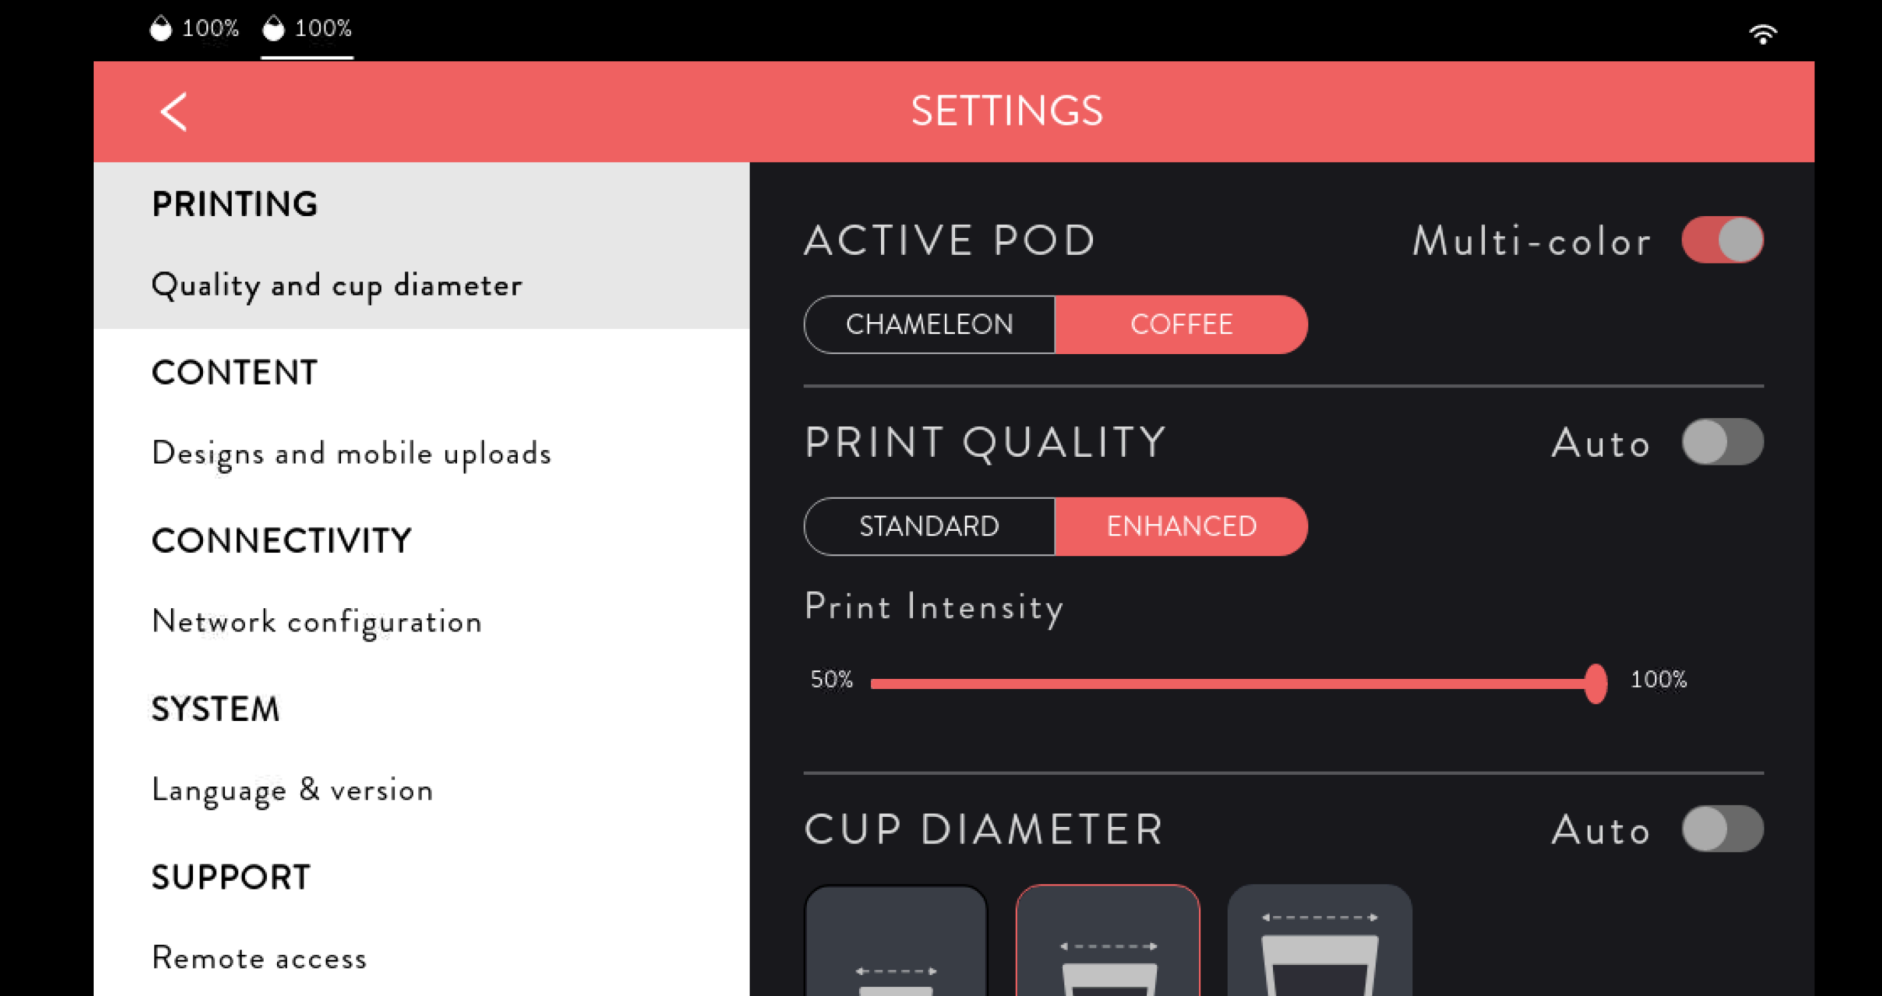Choose ENHANCED print quality
1882x996 pixels.
(x=1181, y=526)
